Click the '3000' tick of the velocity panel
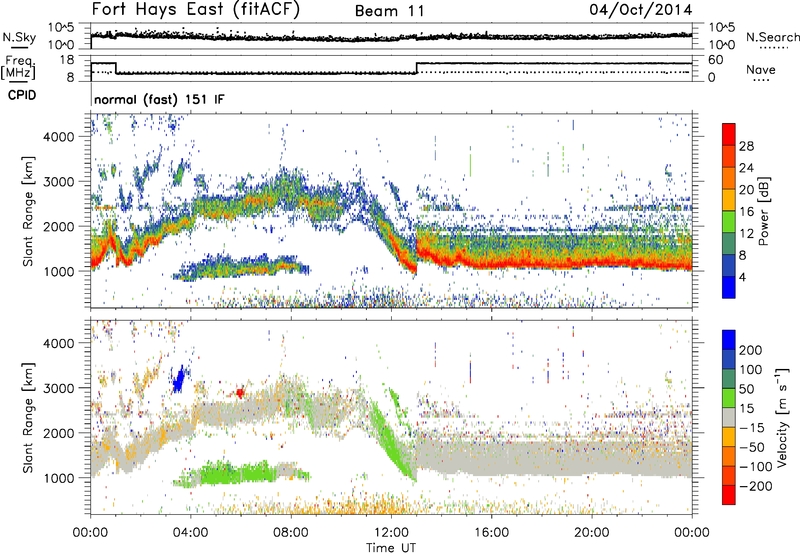Viewport: 800px width, 554px height. pyautogui.click(x=59, y=388)
